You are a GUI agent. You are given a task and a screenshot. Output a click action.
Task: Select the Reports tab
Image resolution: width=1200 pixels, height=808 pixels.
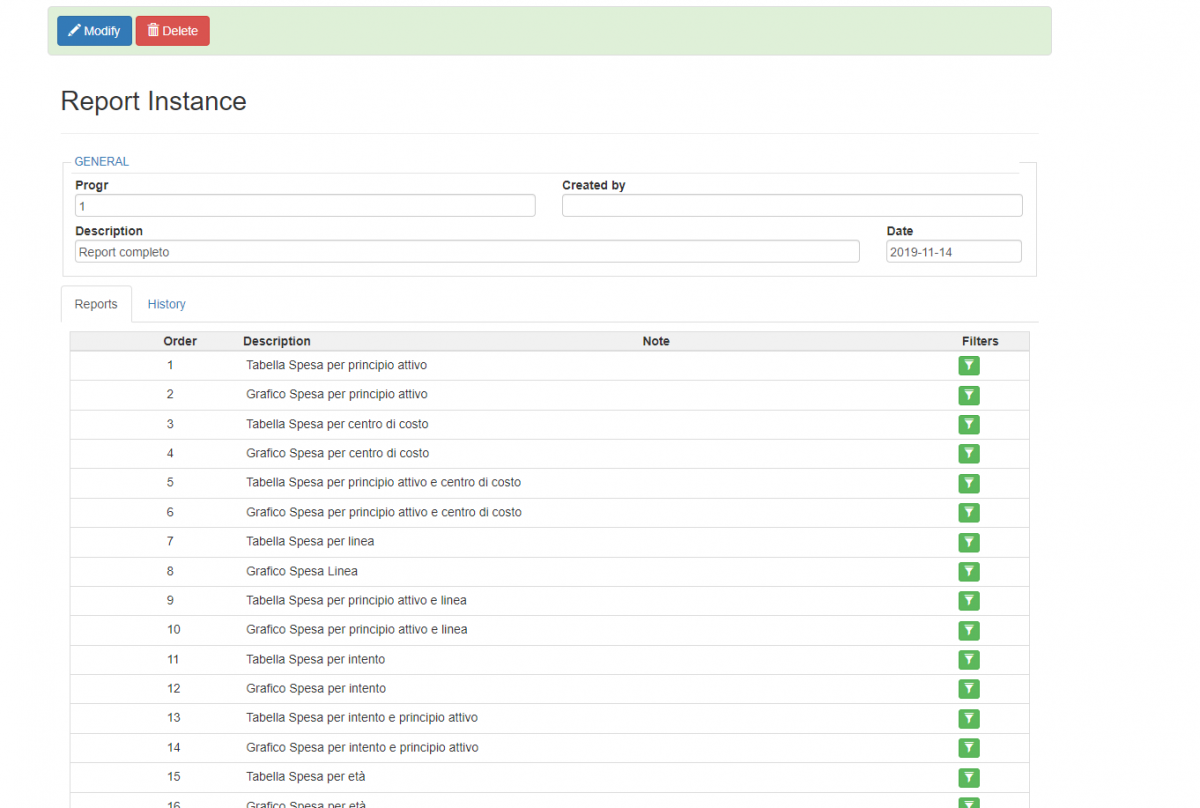(x=96, y=304)
